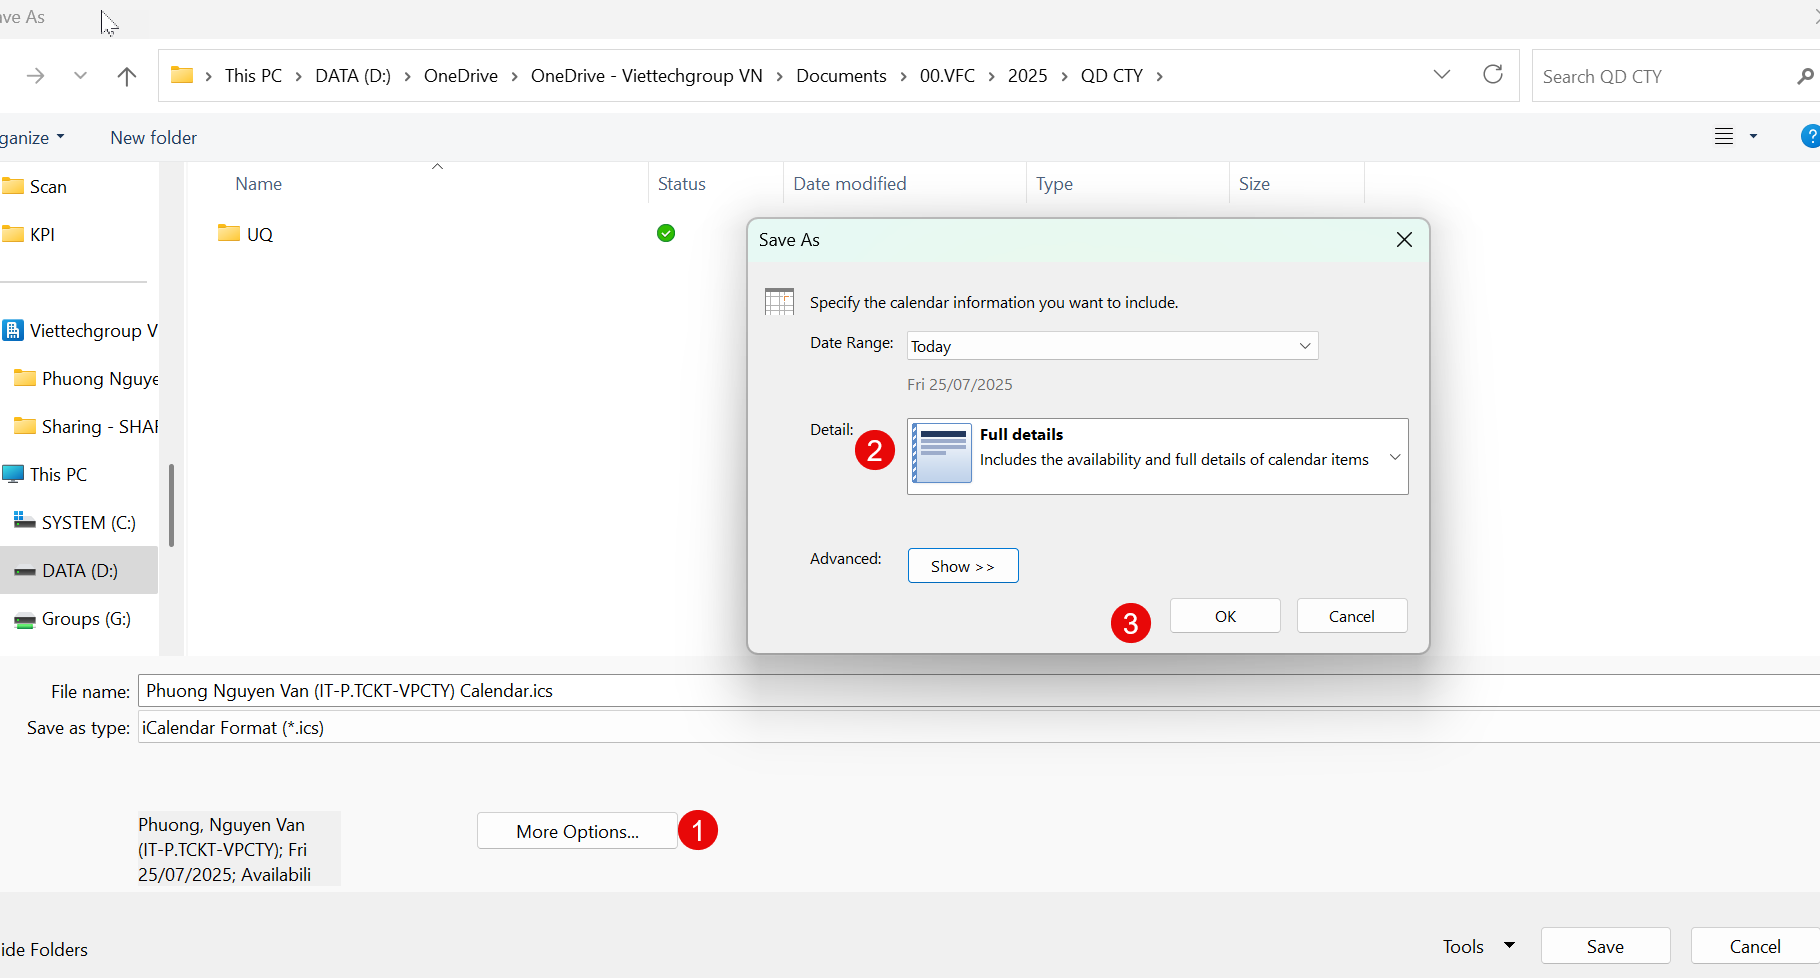This screenshot has width=1820, height=978.
Task: Open the view layout options icon
Action: tap(1724, 137)
